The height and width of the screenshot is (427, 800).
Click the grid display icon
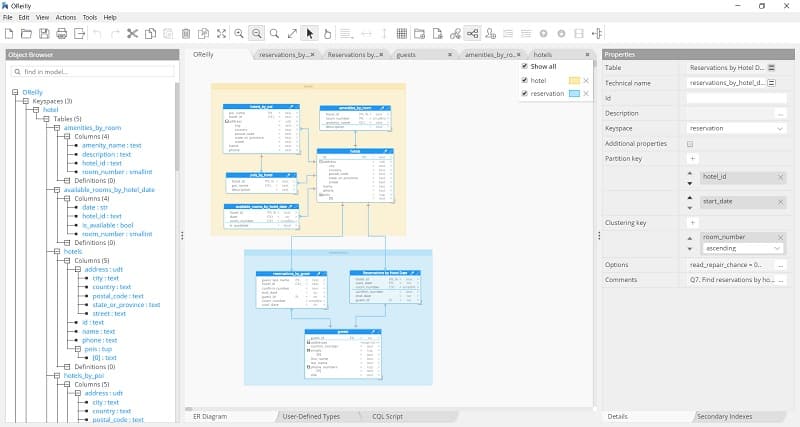[x=402, y=34]
